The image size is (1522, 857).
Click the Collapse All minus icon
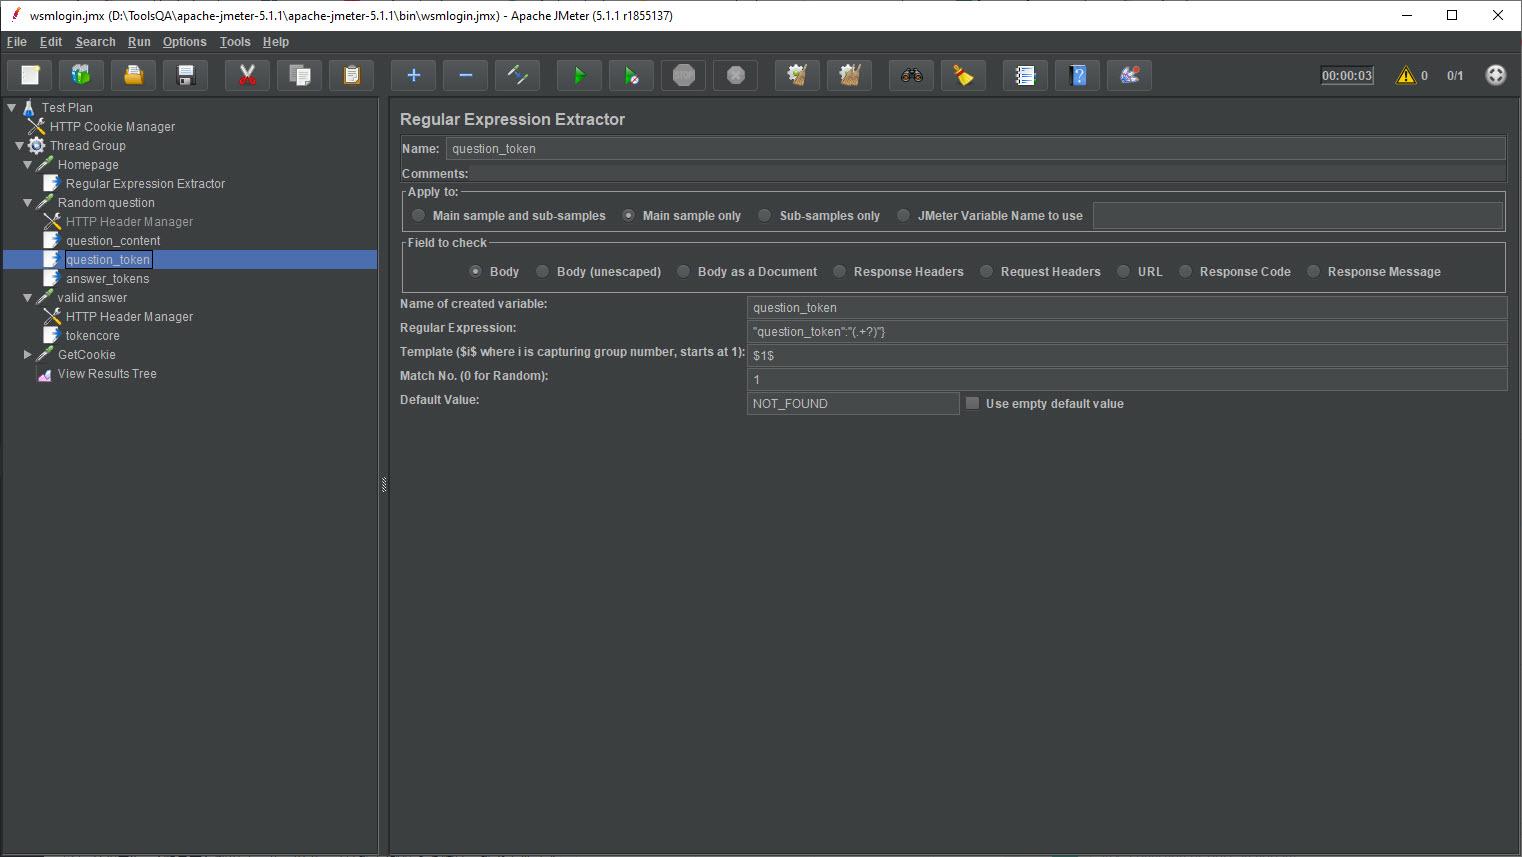tap(465, 75)
